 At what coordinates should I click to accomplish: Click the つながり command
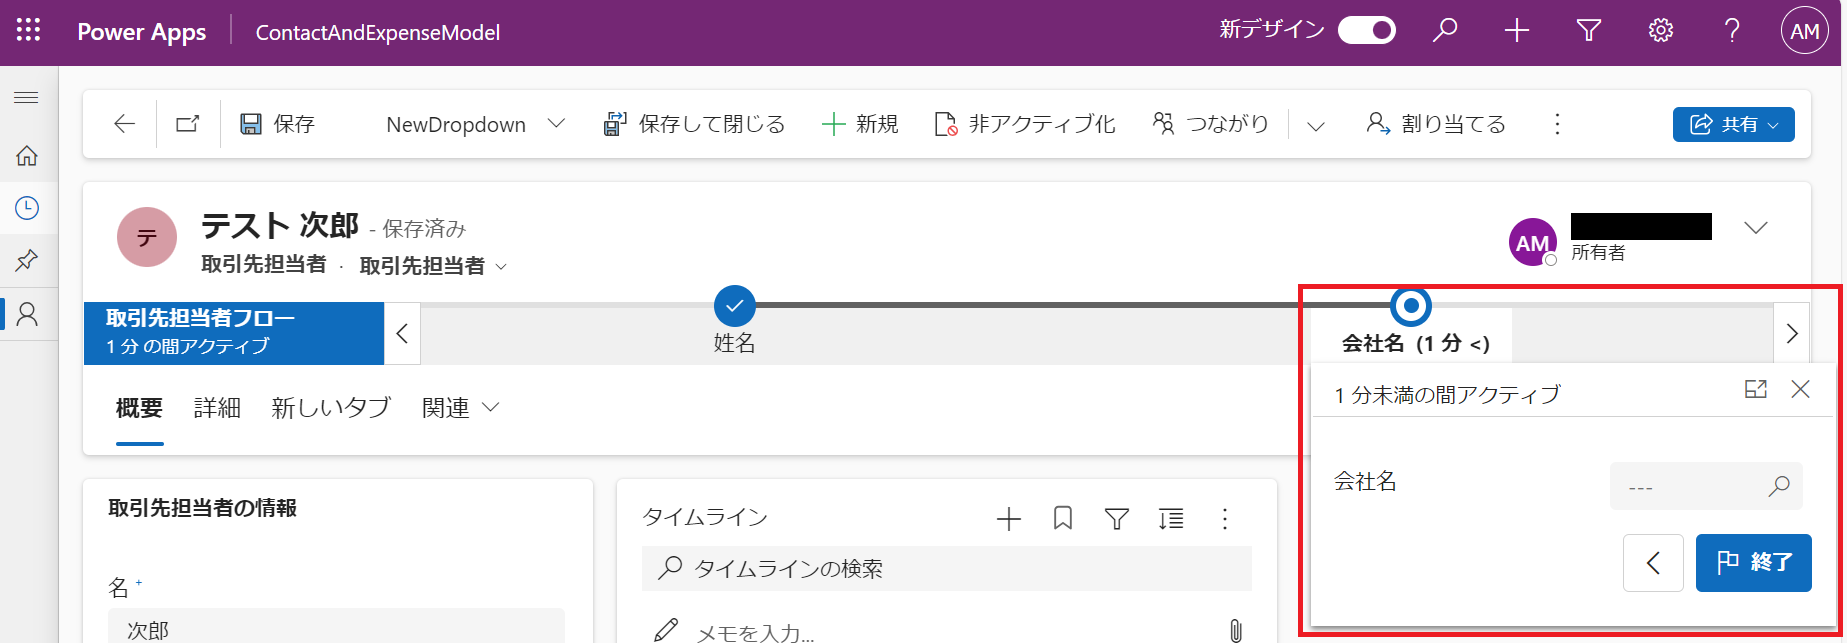tap(1211, 124)
